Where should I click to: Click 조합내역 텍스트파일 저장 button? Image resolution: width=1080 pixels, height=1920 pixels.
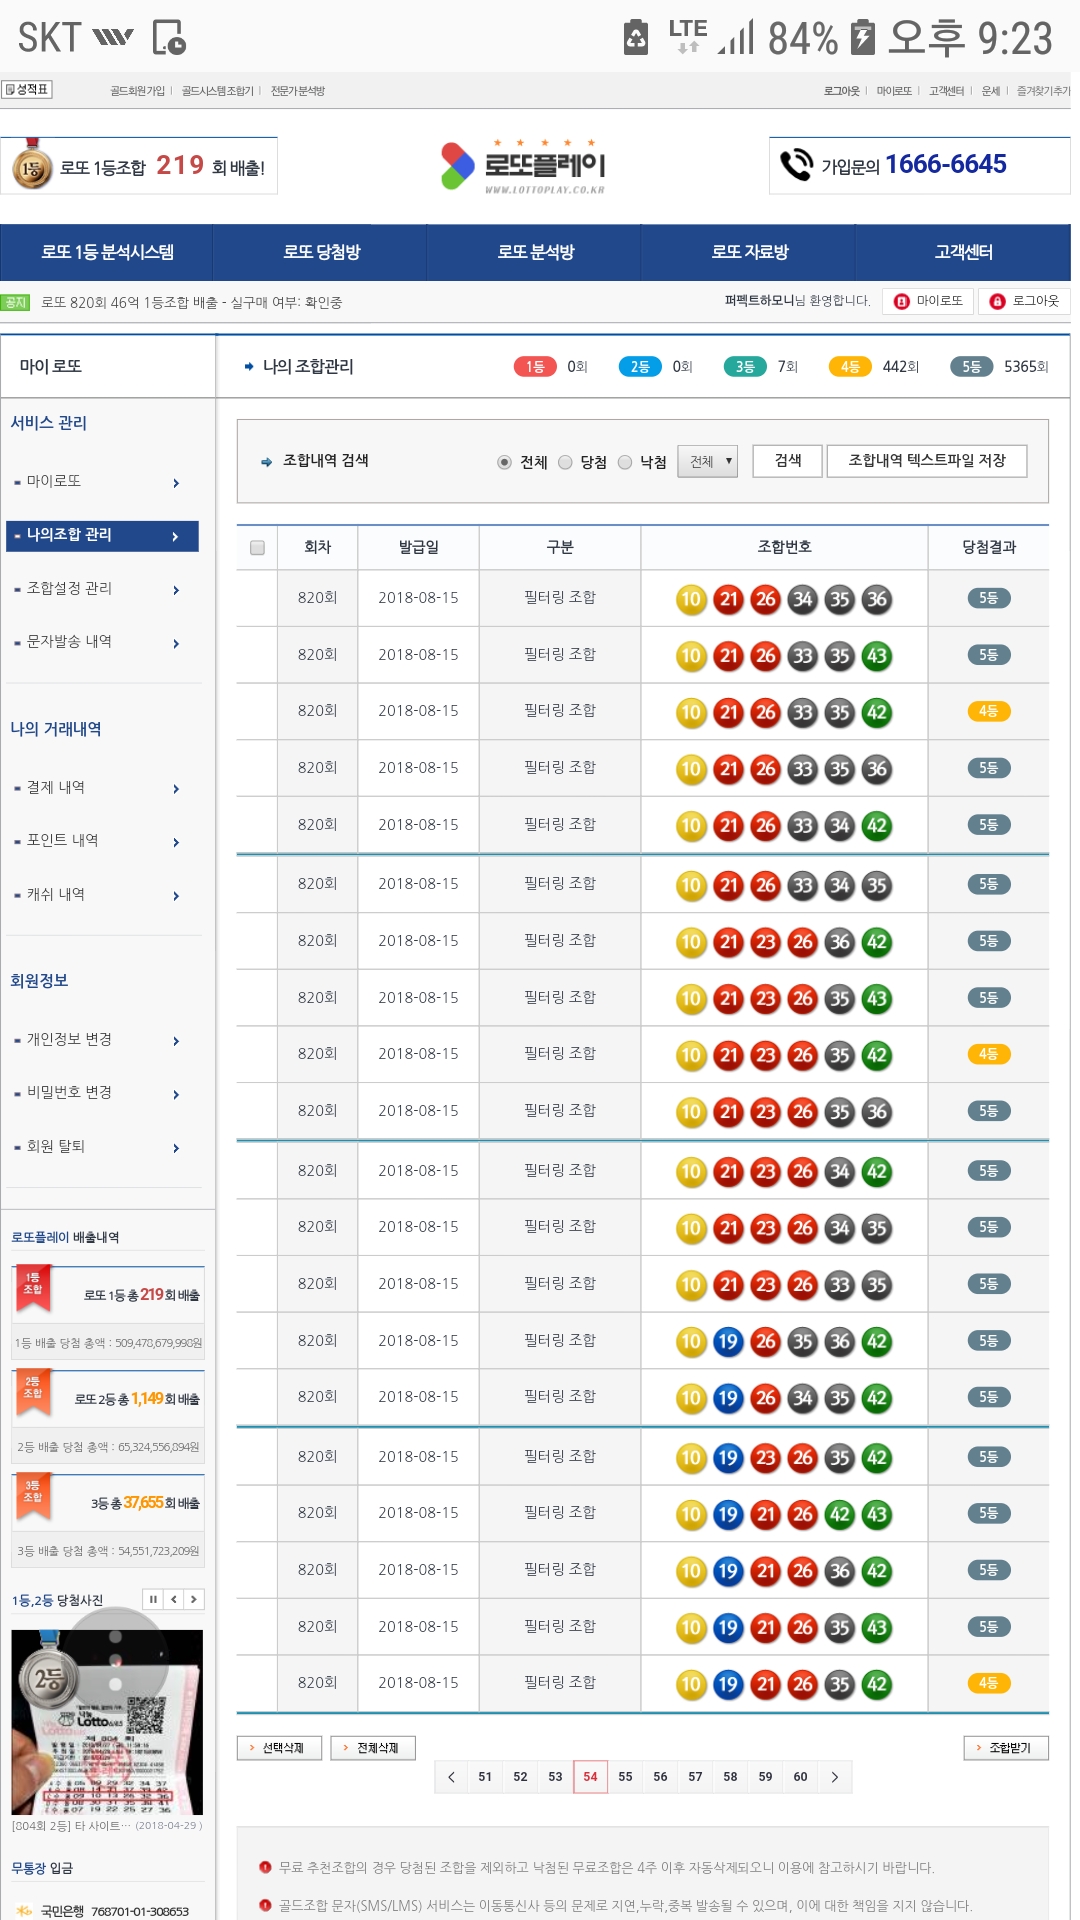(926, 461)
